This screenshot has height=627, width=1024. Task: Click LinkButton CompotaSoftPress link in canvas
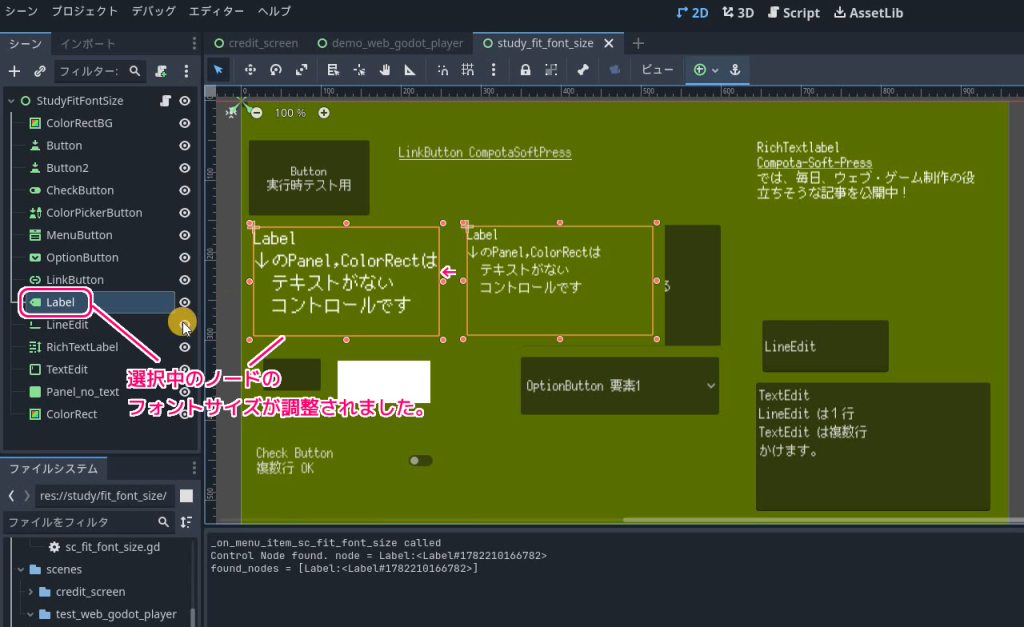pos(485,152)
